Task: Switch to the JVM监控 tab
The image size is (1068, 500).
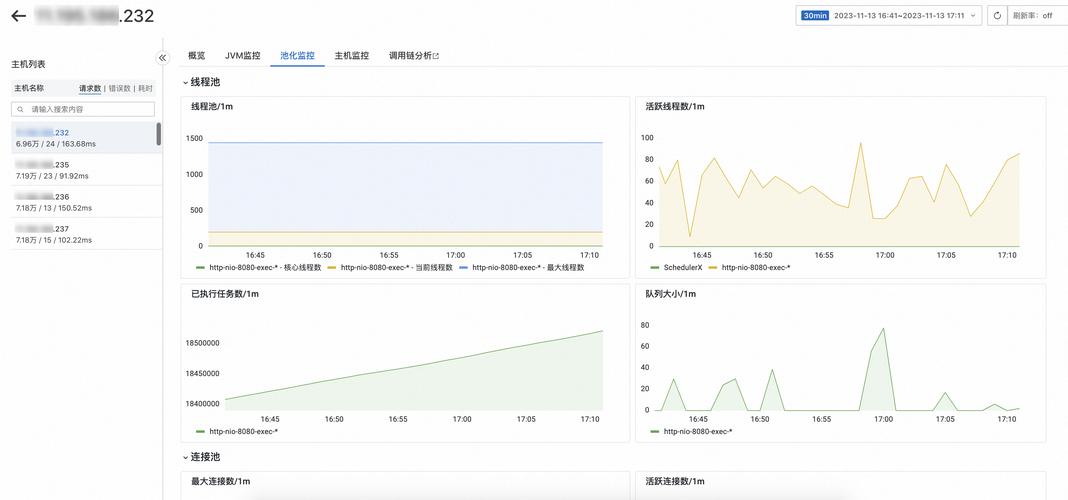Action: (x=242, y=56)
